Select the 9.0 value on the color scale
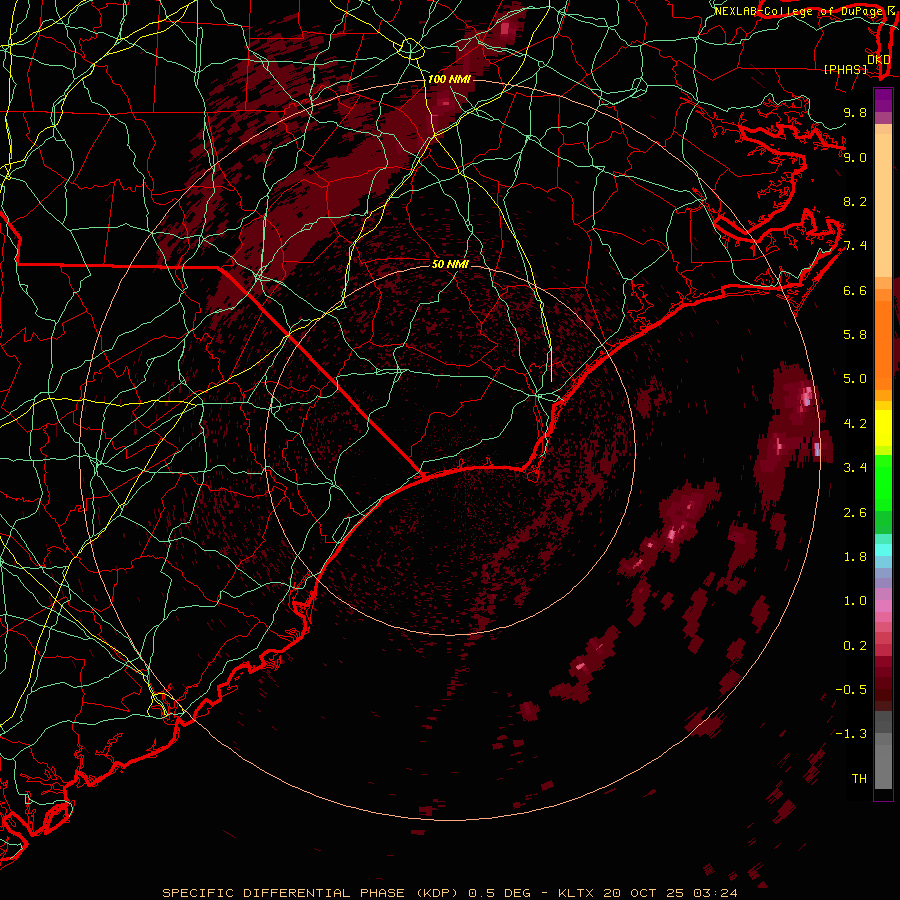 pyautogui.click(x=855, y=157)
